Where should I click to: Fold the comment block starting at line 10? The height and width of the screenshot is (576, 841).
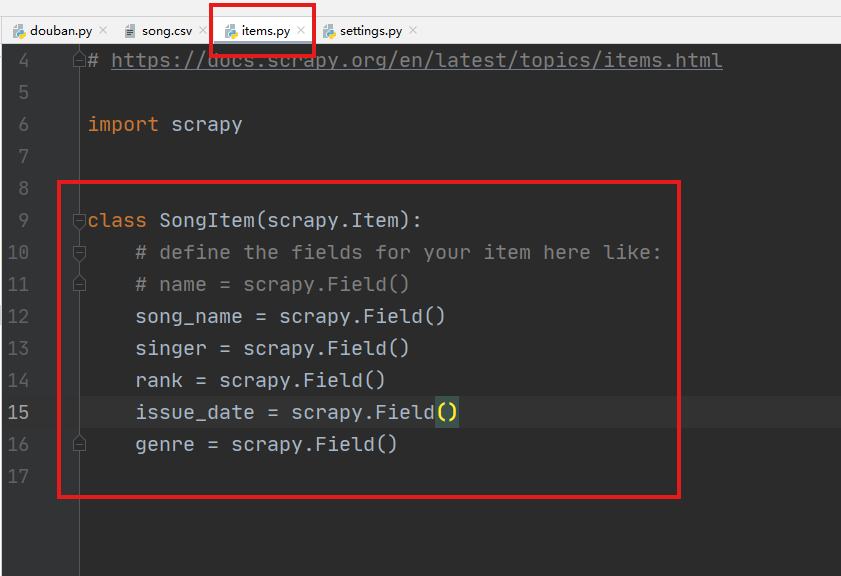click(79, 252)
